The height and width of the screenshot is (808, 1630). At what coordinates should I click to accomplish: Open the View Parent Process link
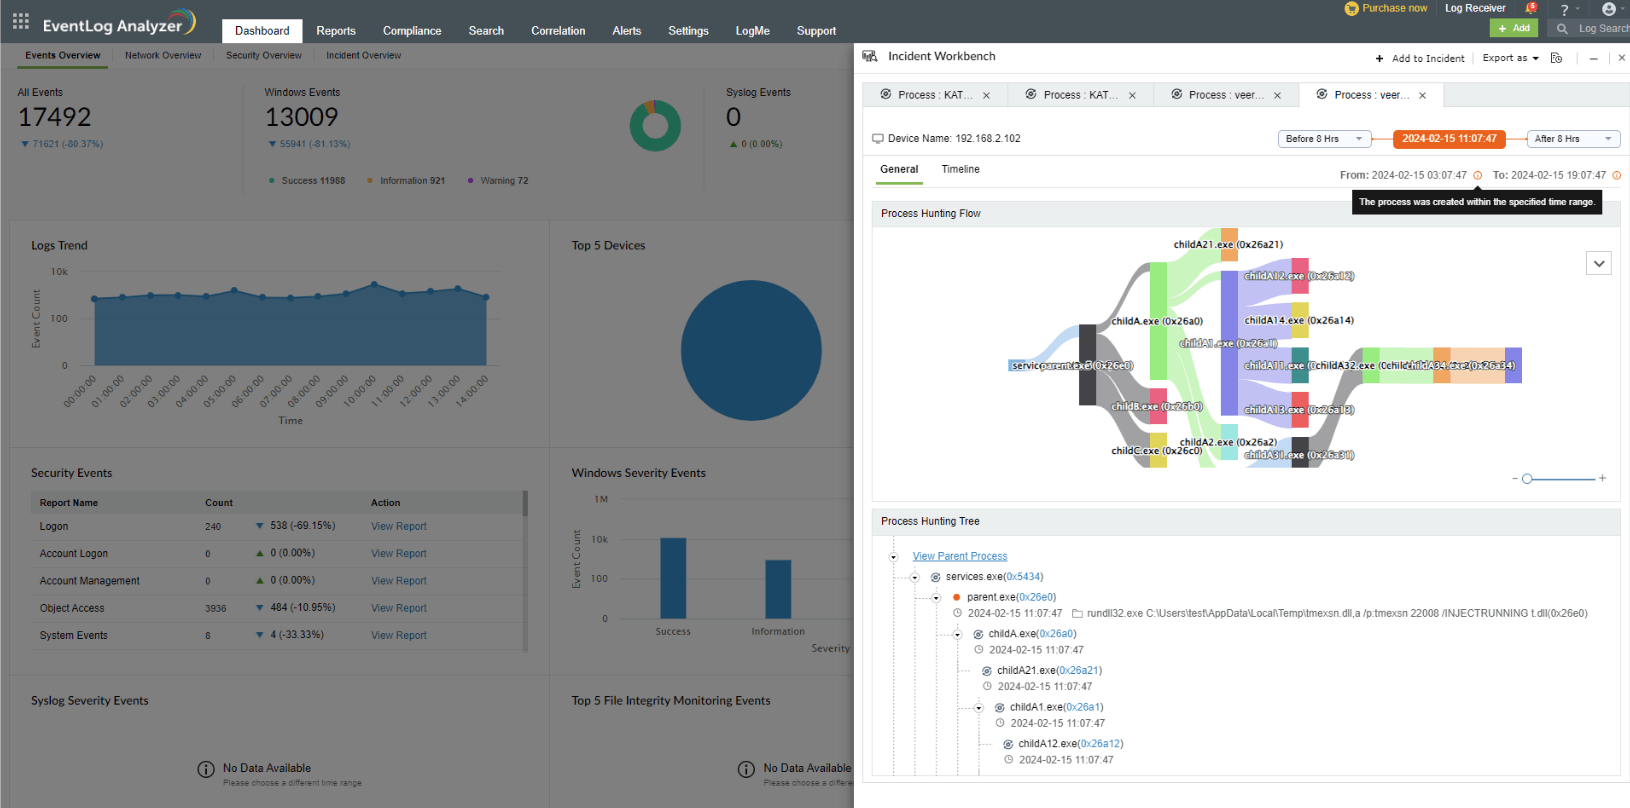coord(959,557)
